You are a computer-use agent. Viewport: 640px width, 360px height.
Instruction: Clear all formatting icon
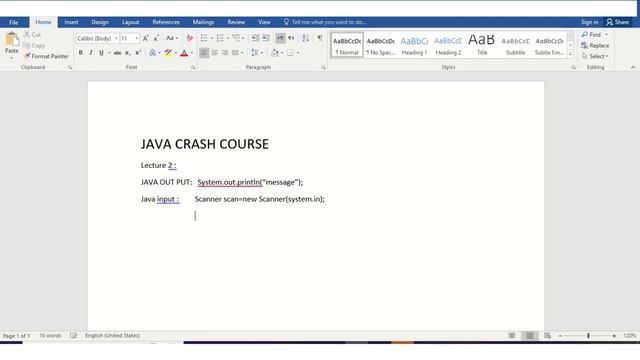[189, 38]
